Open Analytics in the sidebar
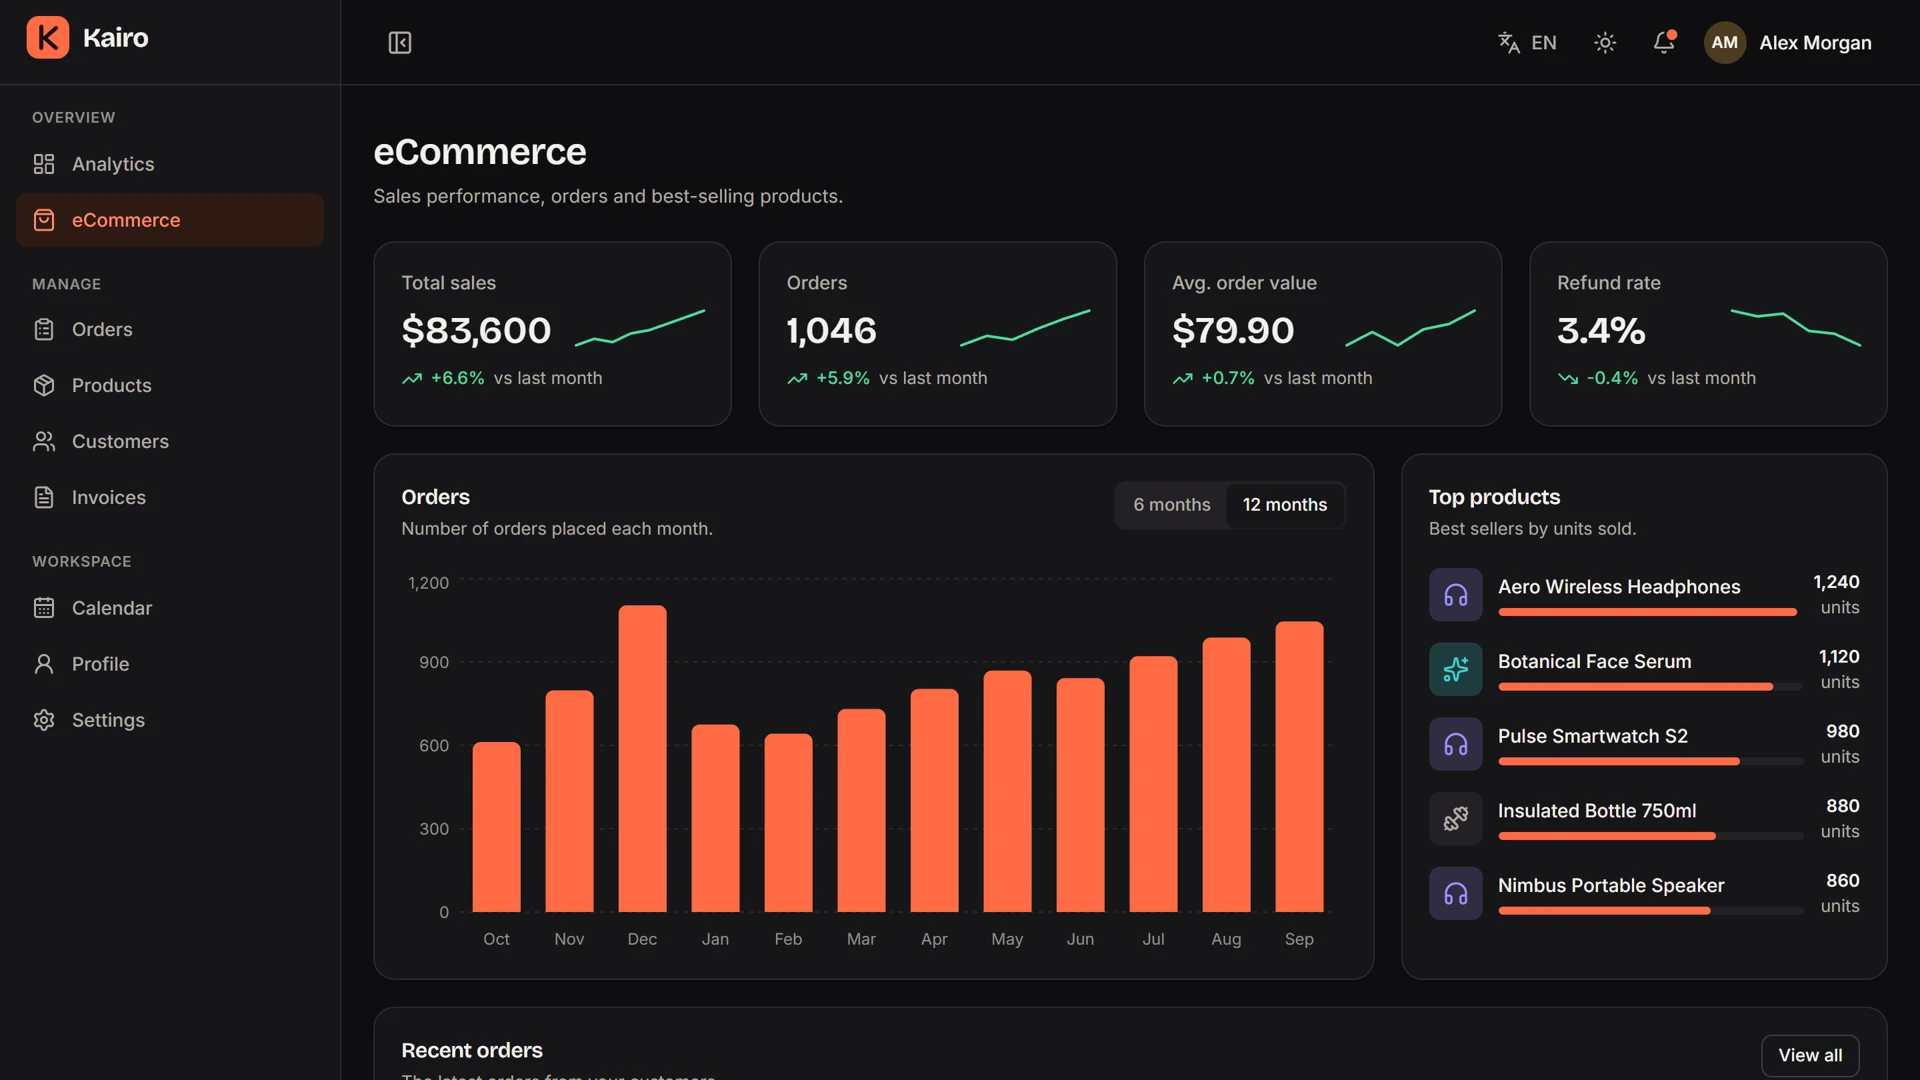This screenshot has width=1920, height=1080. point(170,164)
